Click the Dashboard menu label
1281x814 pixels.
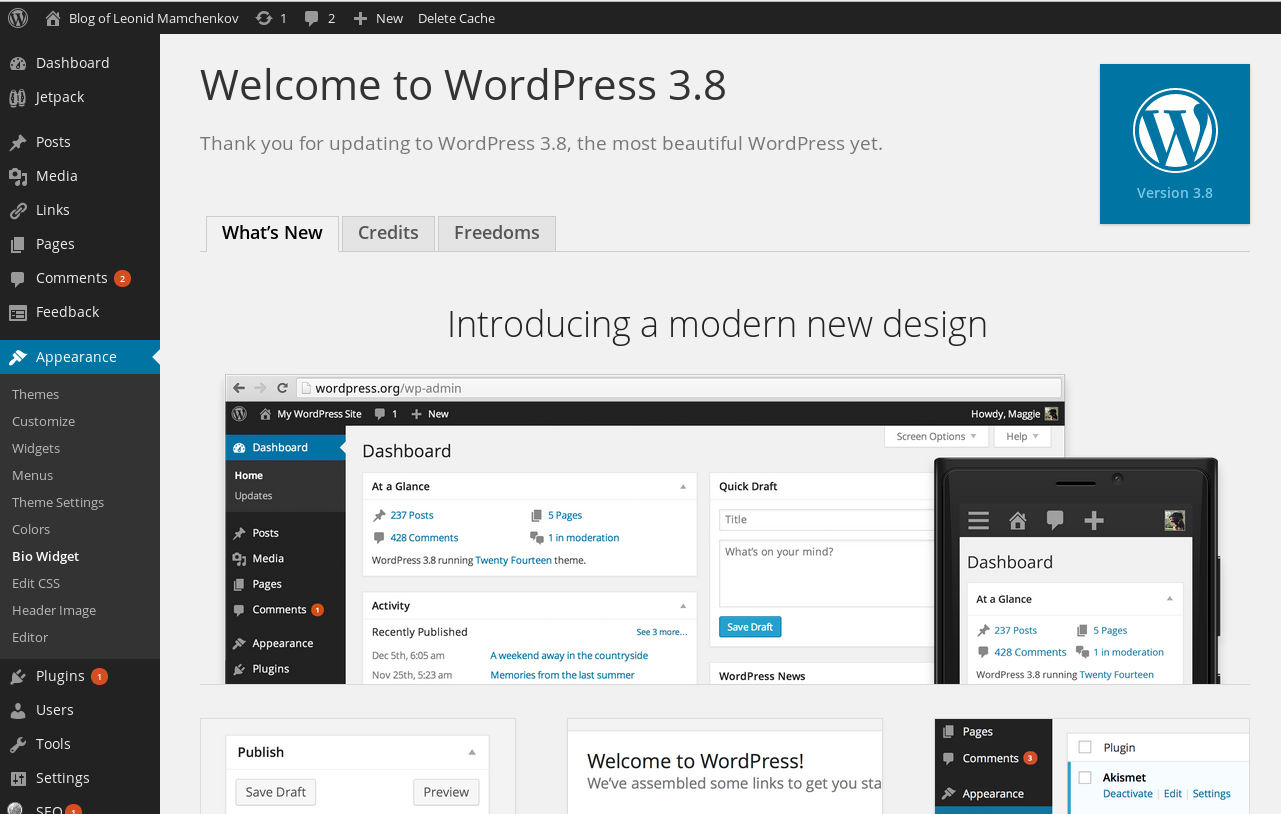[x=72, y=63]
